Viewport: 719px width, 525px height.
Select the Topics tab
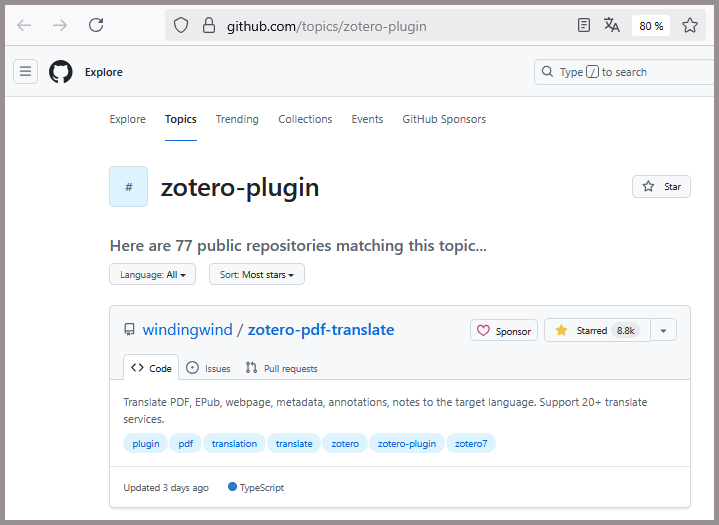coord(181,119)
